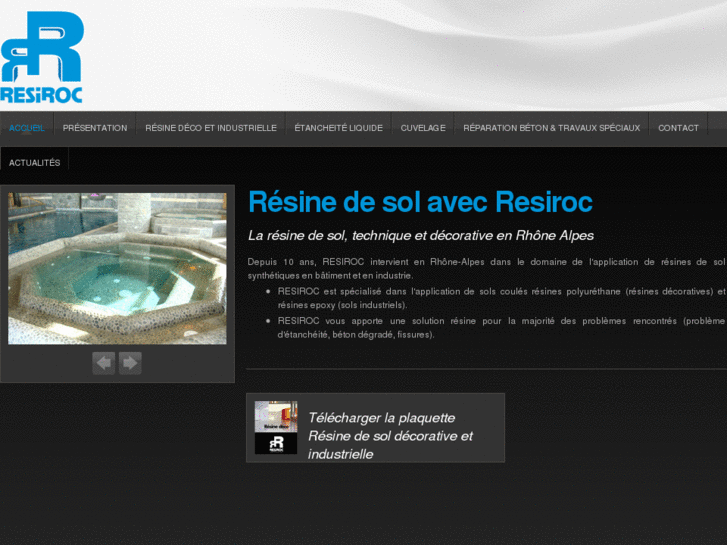Click bullet about sols coulés résines polyuréthane
This screenshot has width=727, height=545.
click(x=501, y=298)
